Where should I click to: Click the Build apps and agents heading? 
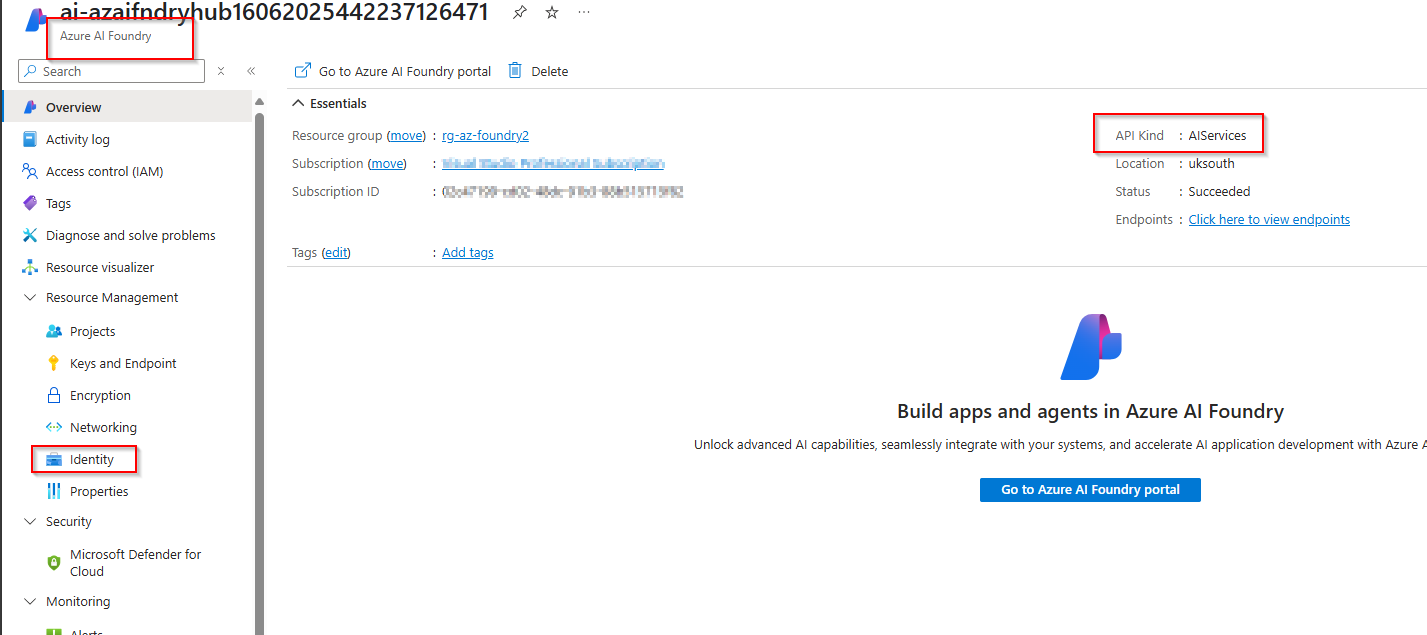[1090, 411]
